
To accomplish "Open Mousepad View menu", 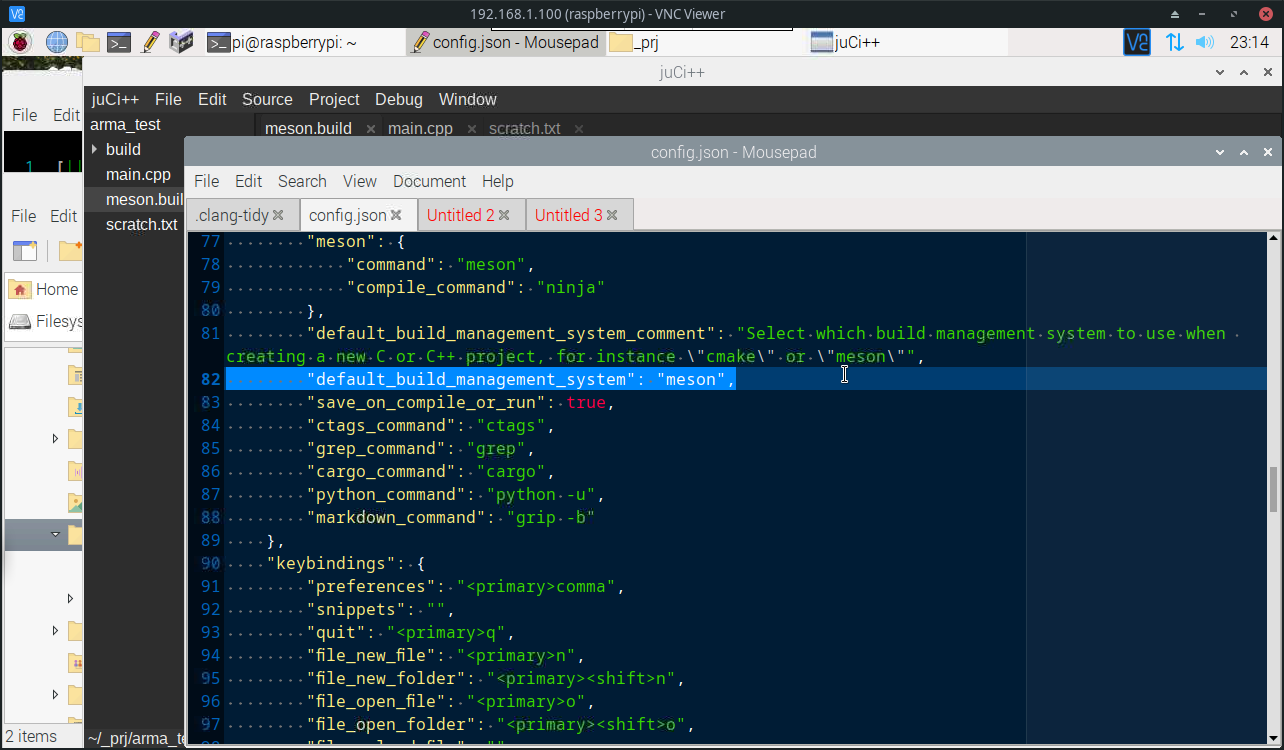I will click(360, 181).
